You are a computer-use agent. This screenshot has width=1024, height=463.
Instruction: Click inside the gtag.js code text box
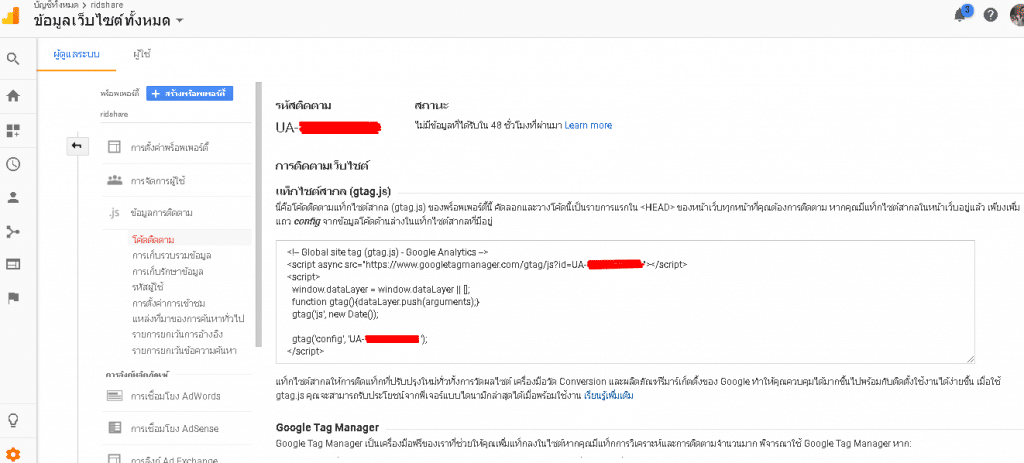click(x=625, y=301)
